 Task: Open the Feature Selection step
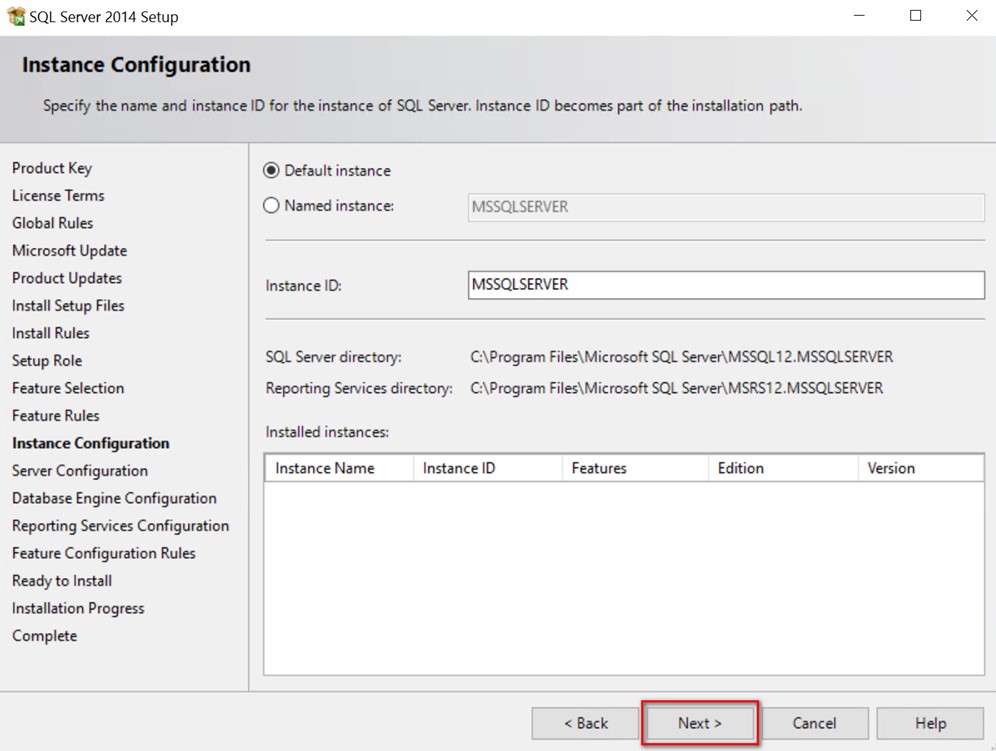pyautogui.click(x=68, y=388)
